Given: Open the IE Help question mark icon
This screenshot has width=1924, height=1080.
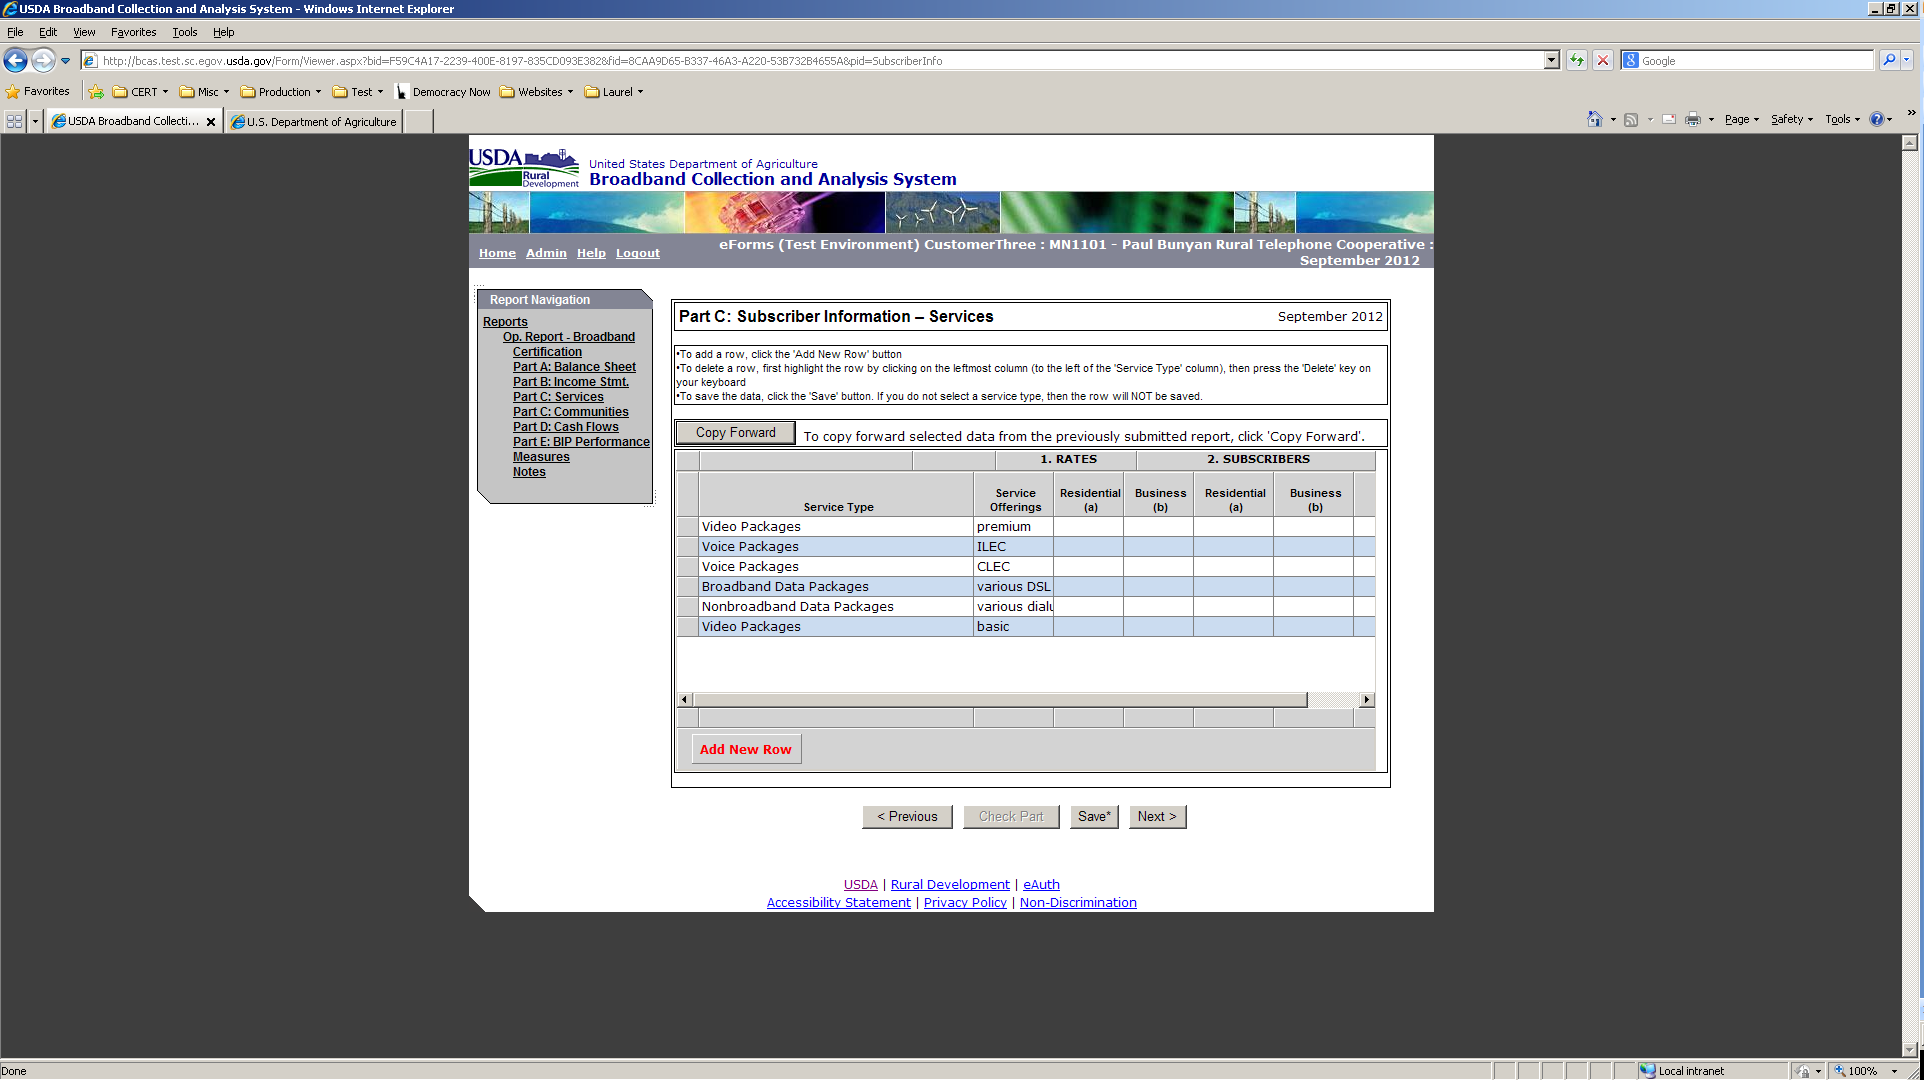Looking at the screenshot, I should point(1877,120).
